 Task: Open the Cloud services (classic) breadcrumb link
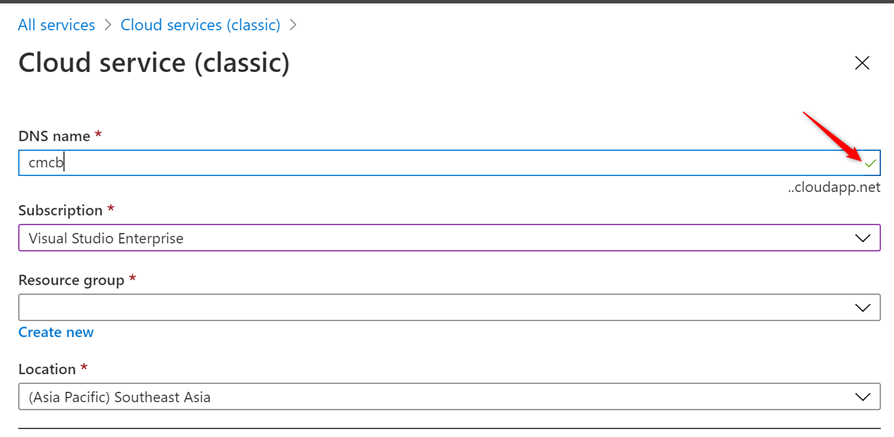(201, 25)
